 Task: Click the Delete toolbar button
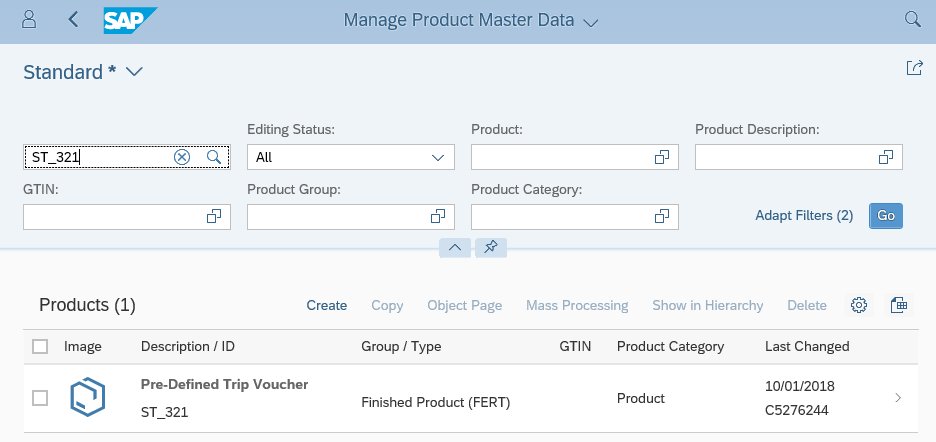[806, 305]
